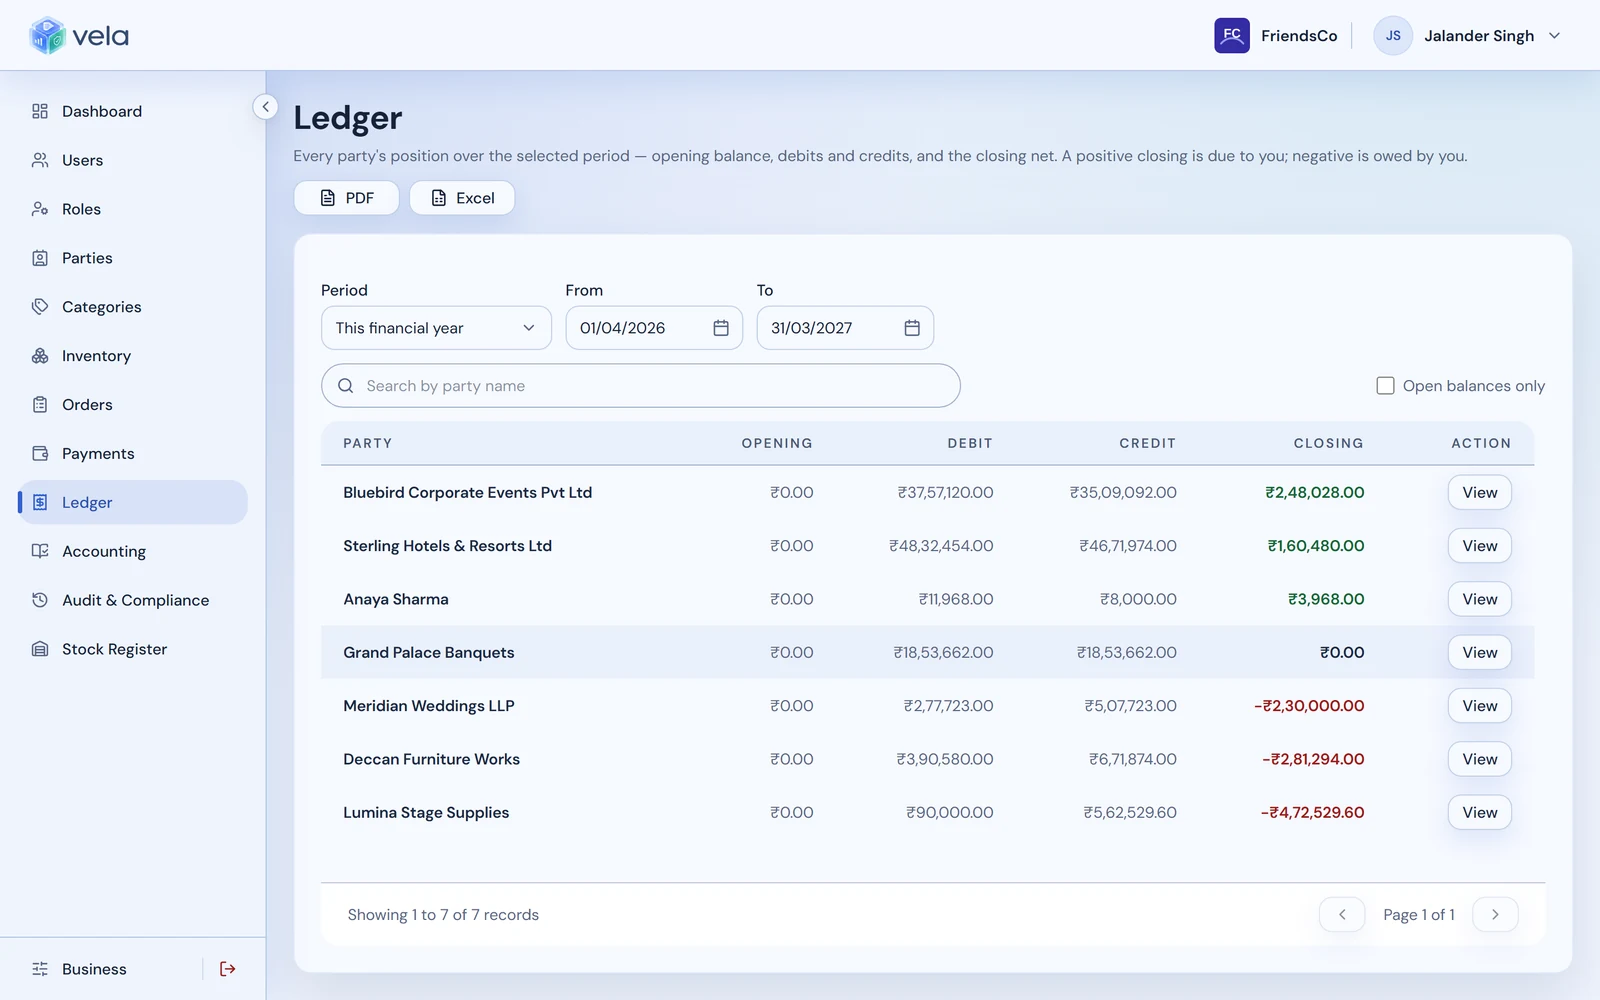Click FriendsCo company name
The image size is (1600, 1000).
[x=1299, y=36]
